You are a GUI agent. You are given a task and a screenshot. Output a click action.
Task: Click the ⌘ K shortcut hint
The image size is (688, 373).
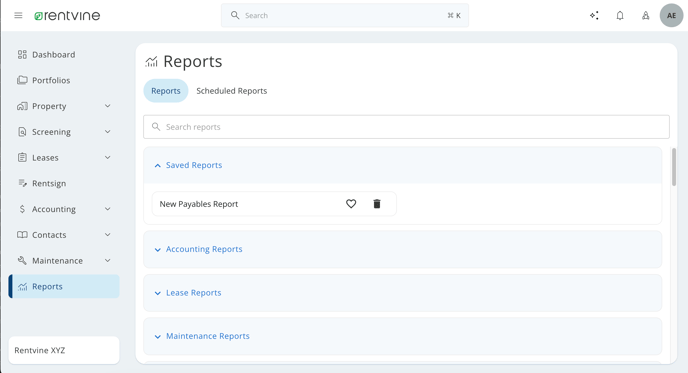click(454, 15)
